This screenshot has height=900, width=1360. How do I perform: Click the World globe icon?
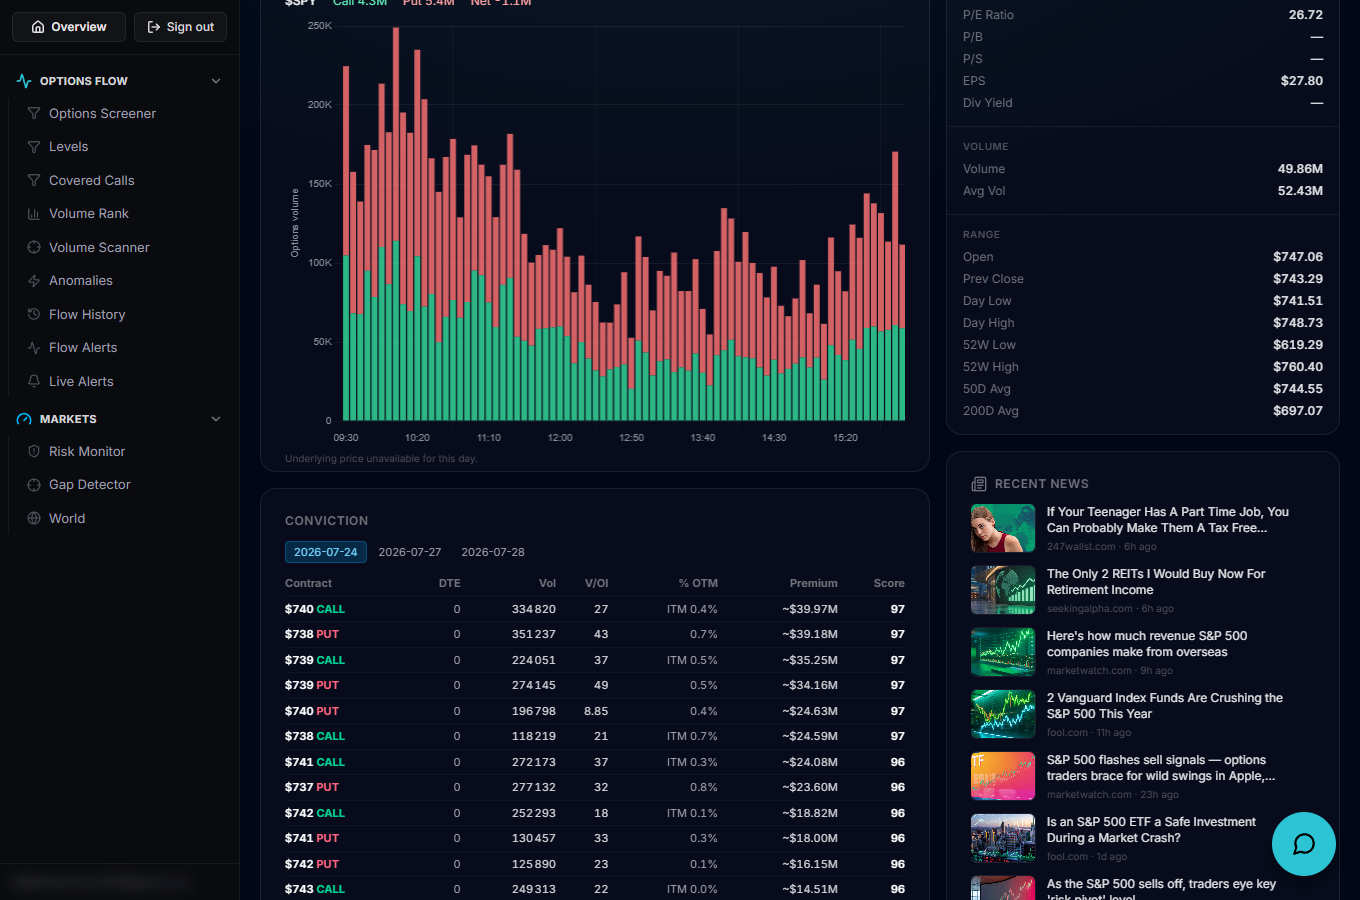pos(34,519)
